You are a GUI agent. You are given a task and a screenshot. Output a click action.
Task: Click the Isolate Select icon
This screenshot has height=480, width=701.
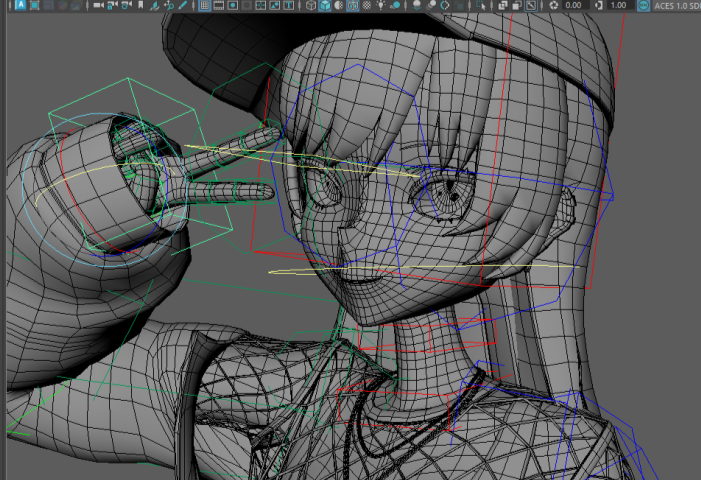(482, 5)
